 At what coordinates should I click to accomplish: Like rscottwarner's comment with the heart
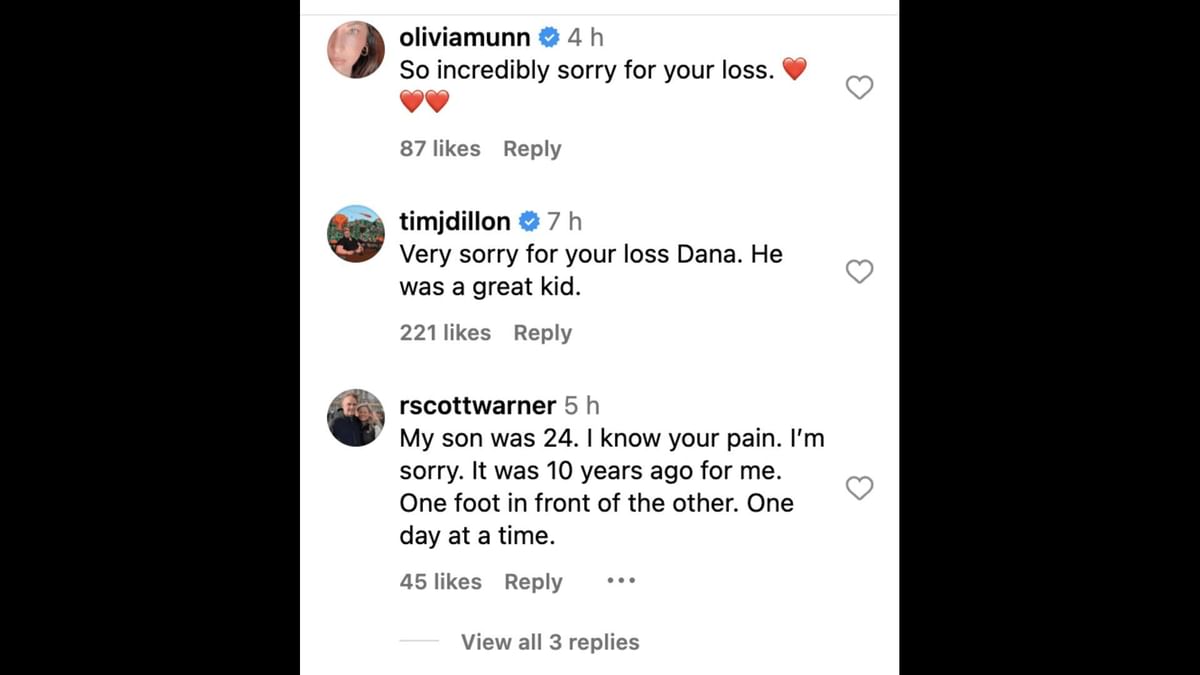(859, 488)
